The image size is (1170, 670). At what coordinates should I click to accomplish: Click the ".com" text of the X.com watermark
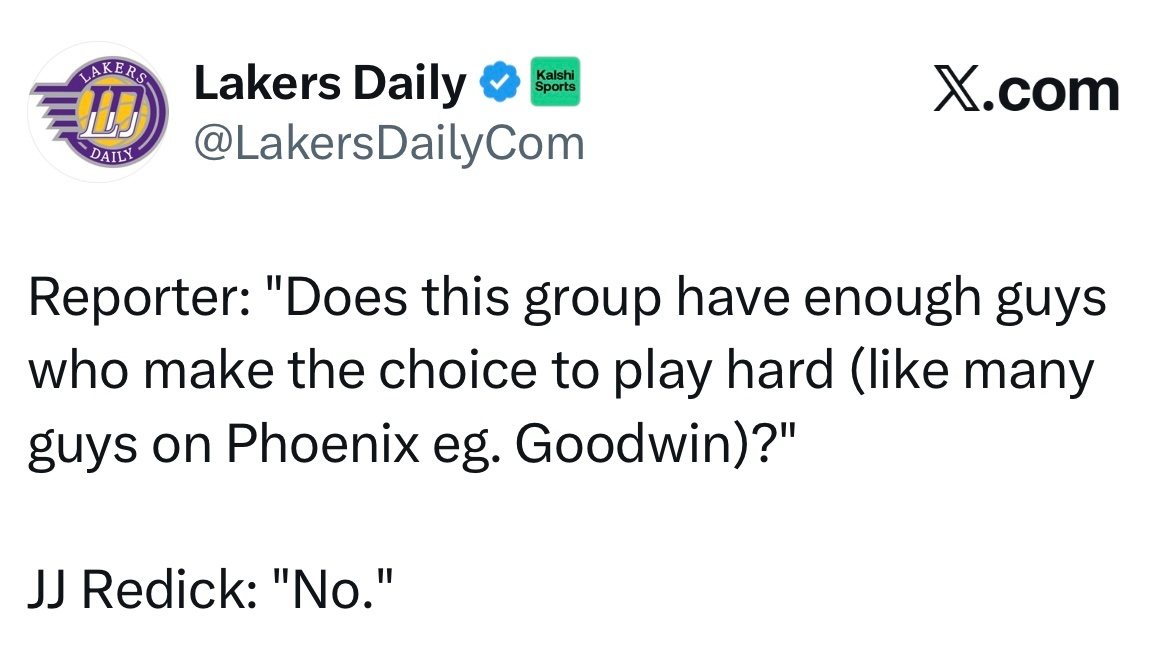(1051, 93)
